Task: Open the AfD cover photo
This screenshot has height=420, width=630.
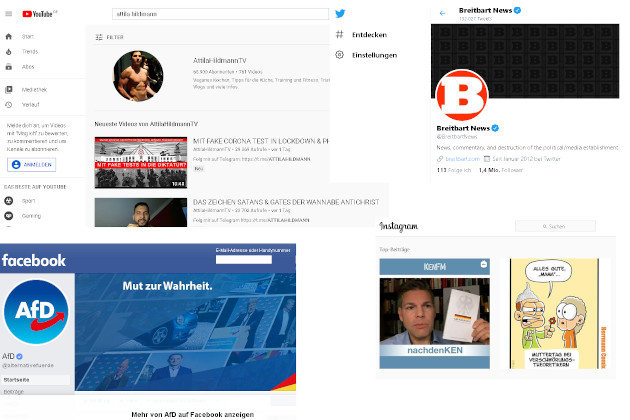Action: pos(185,332)
